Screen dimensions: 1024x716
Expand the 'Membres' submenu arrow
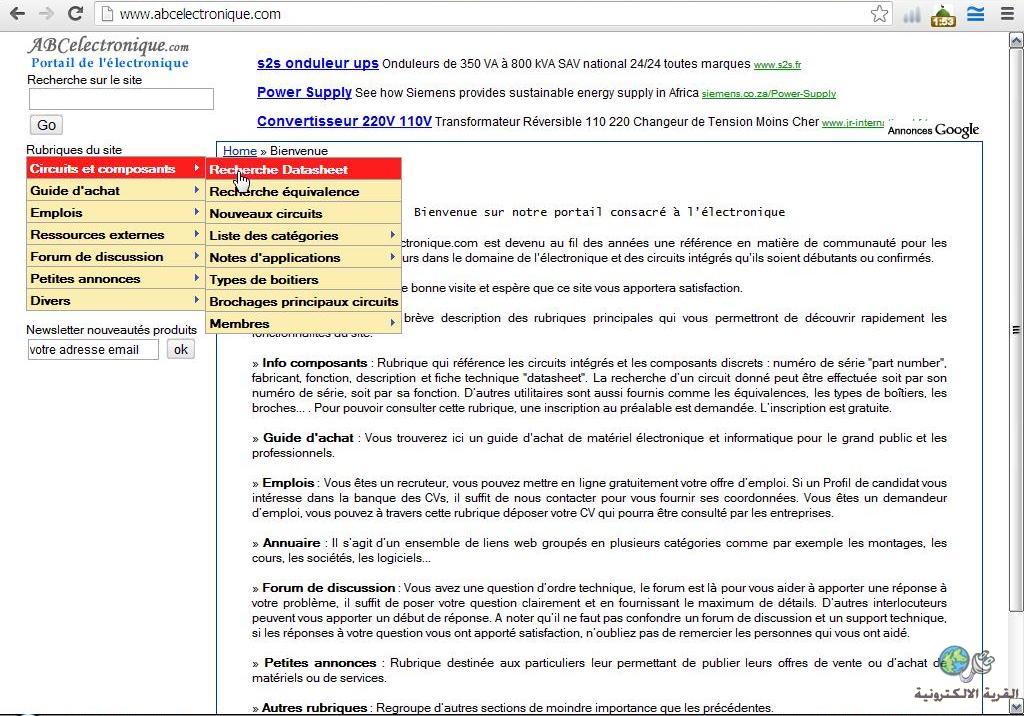[x=392, y=323]
